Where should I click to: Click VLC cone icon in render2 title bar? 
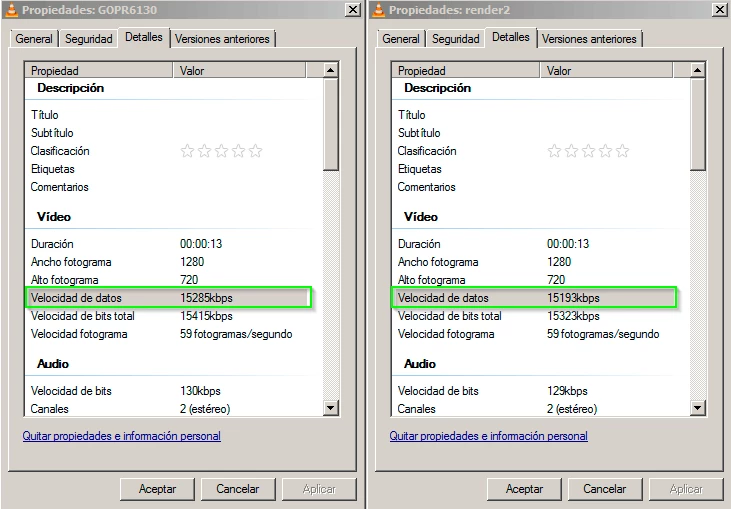[377, 9]
